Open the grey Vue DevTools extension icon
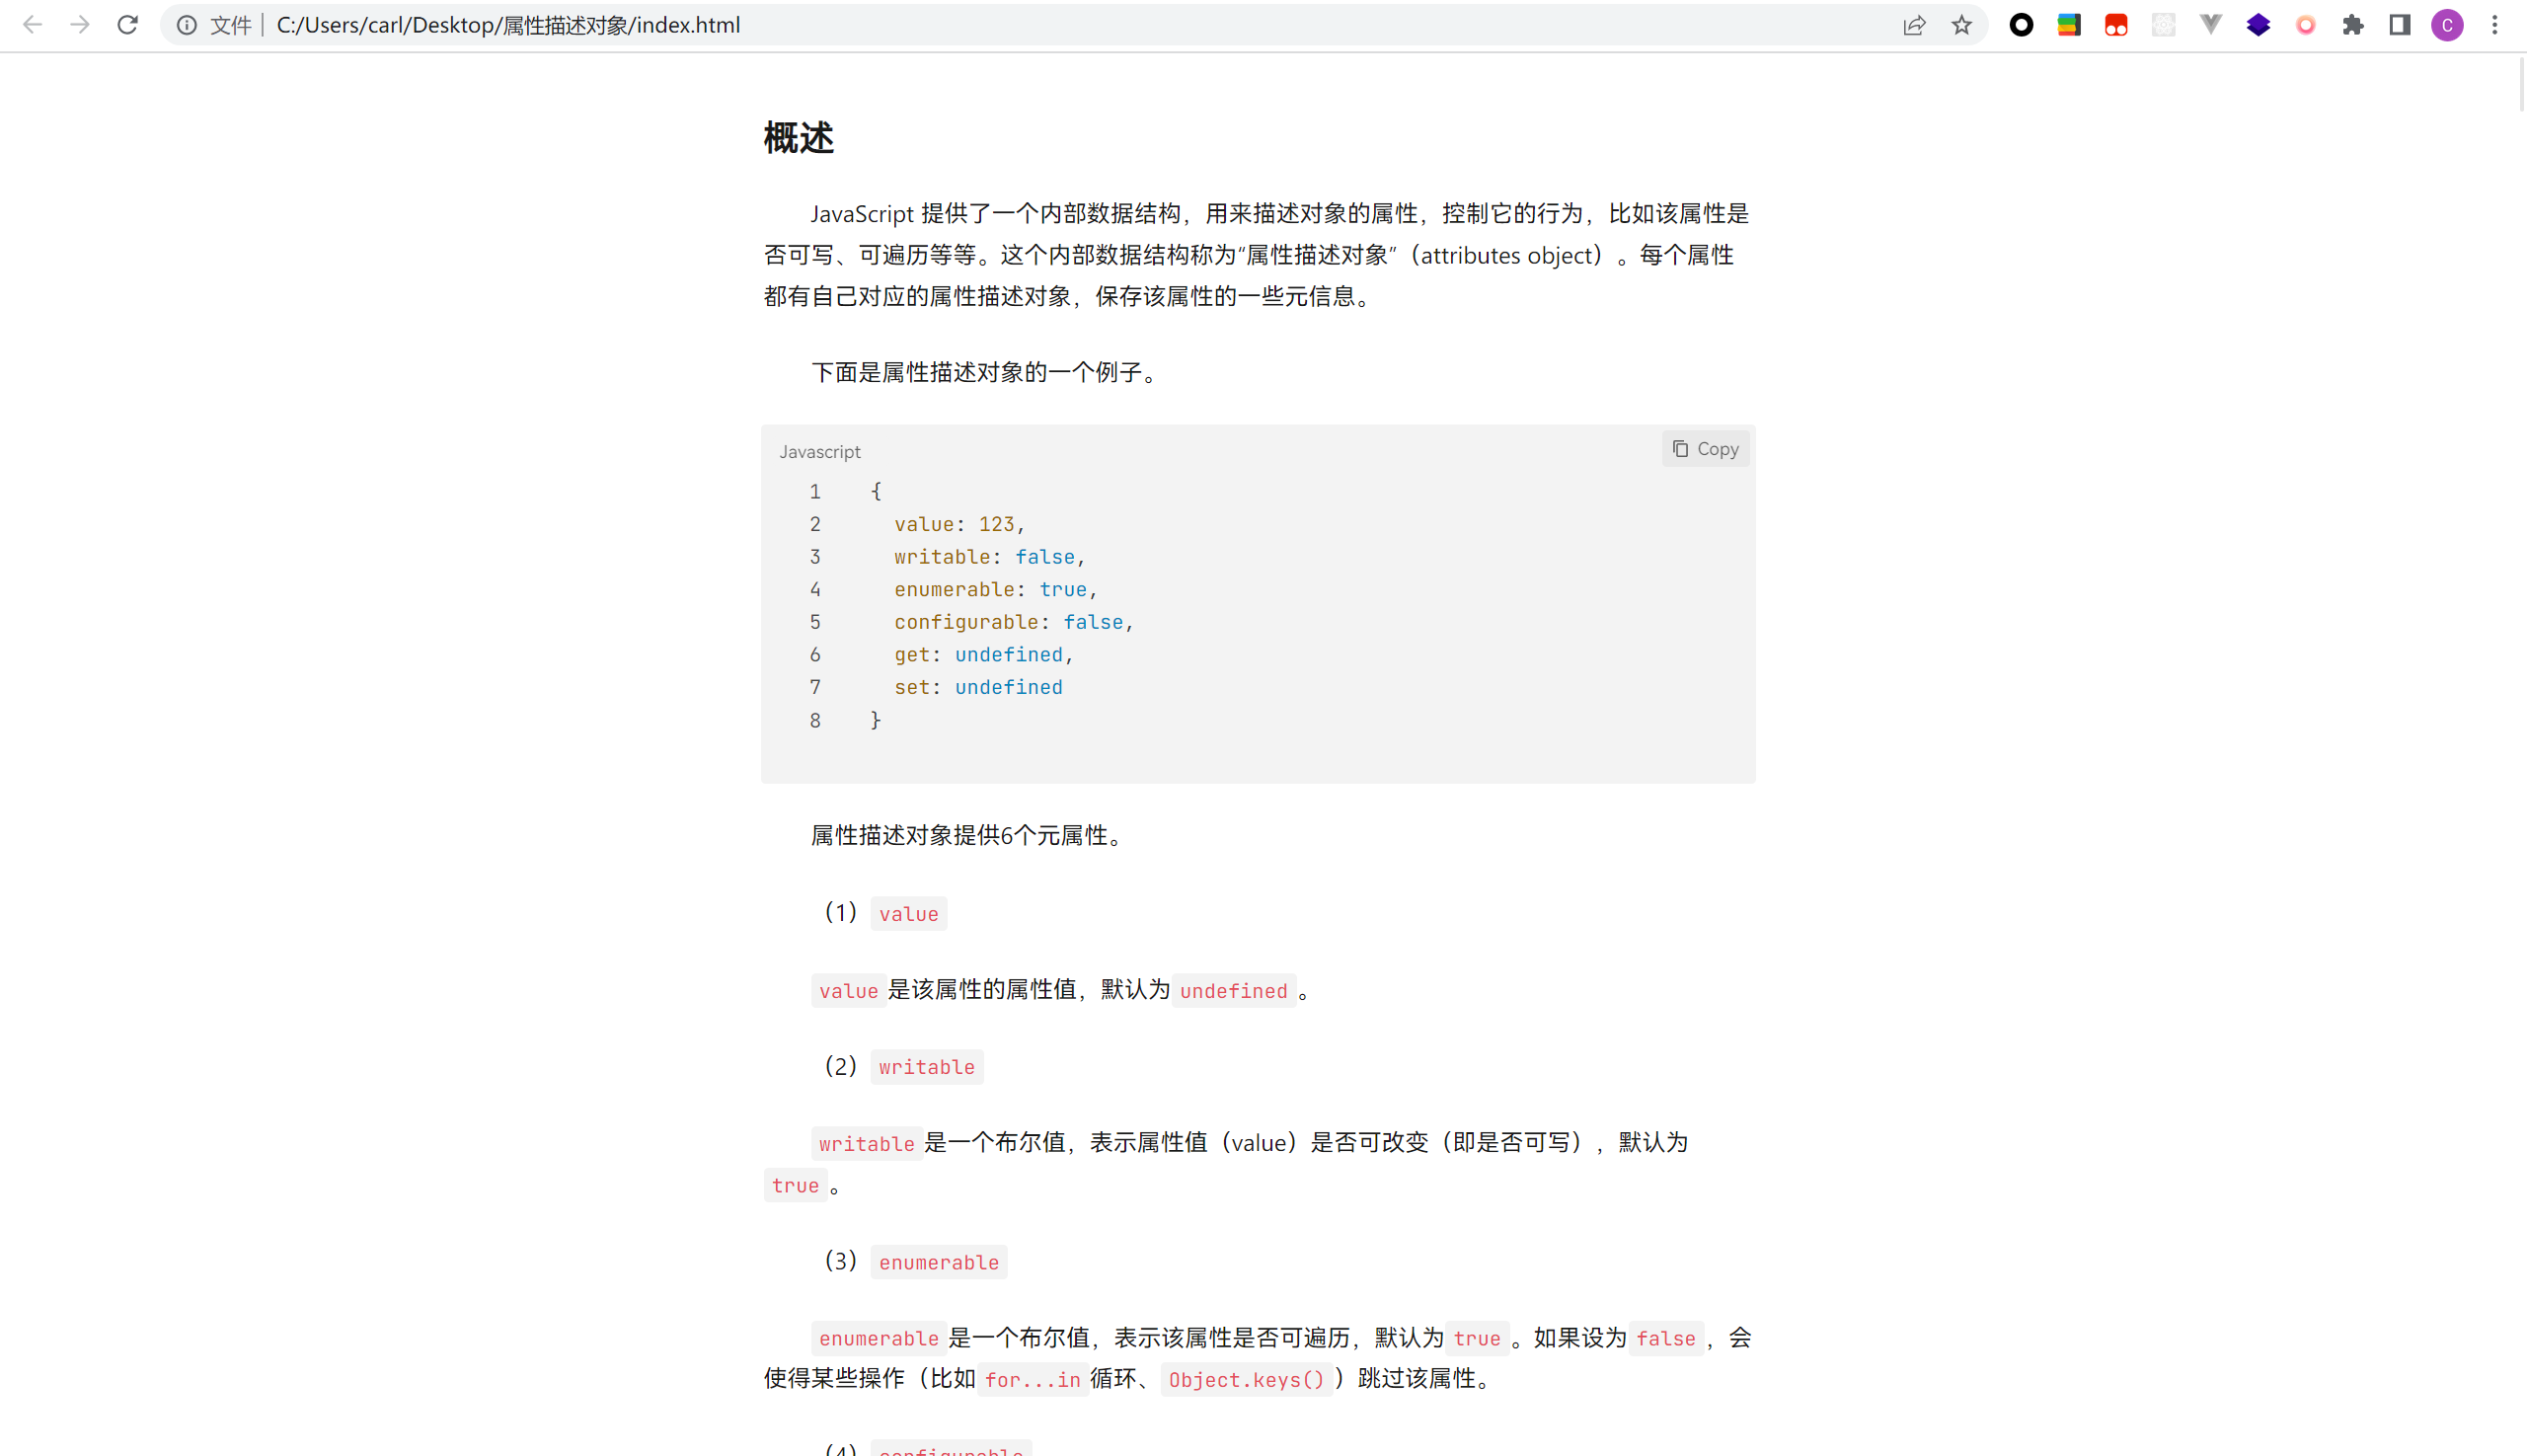 (2211, 25)
